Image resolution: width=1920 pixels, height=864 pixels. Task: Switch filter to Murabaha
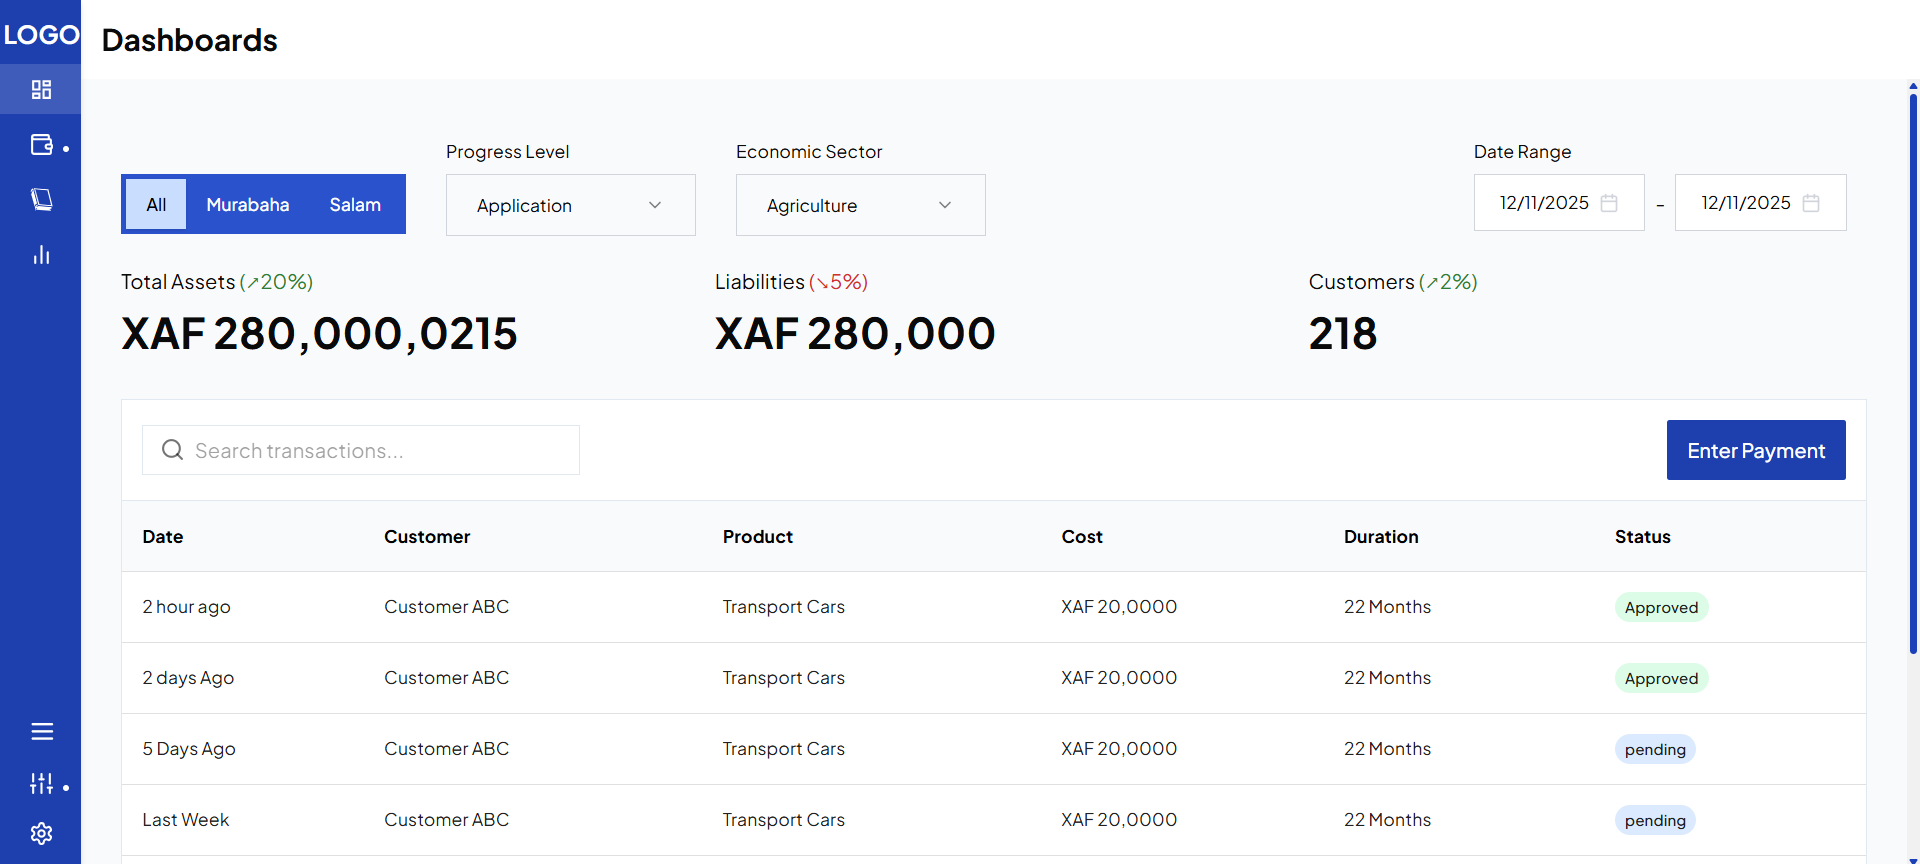coord(247,205)
